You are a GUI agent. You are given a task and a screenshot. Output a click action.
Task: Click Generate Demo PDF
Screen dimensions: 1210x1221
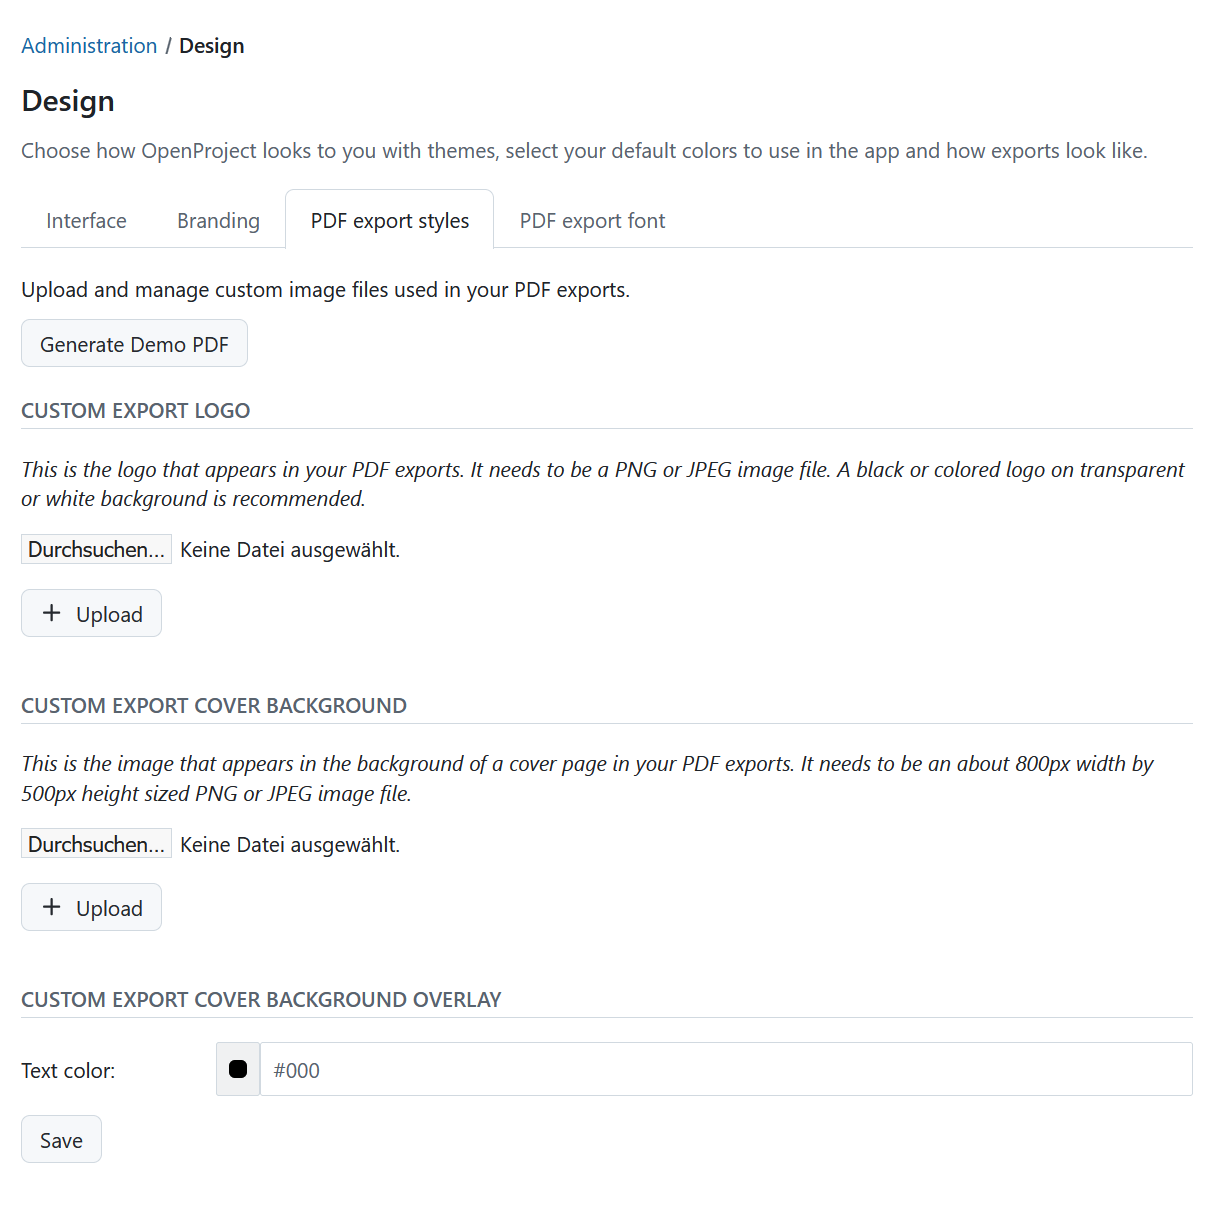[x=134, y=343]
